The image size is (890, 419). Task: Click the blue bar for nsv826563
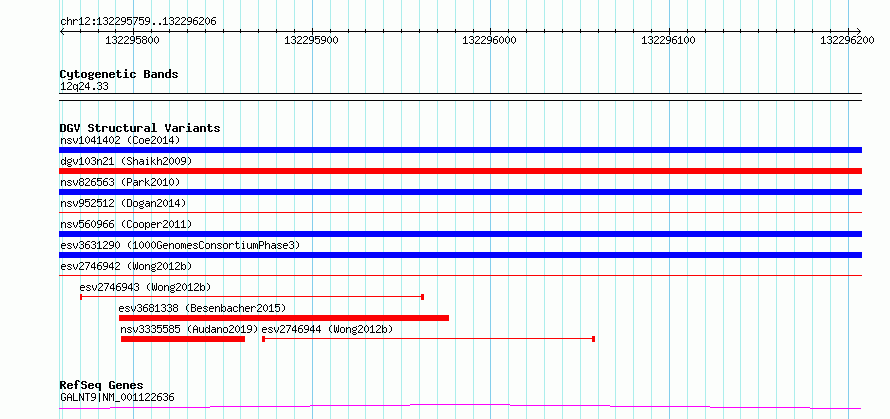coord(460,192)
